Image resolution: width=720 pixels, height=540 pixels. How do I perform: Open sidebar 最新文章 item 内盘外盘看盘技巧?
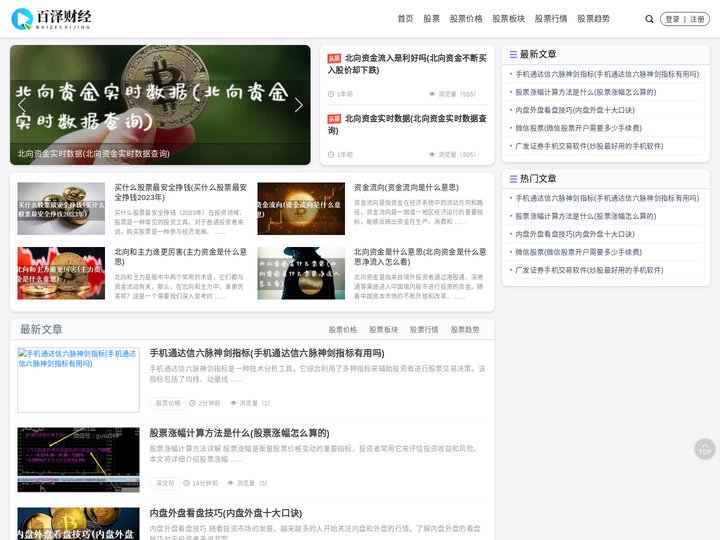pos(575,110)
